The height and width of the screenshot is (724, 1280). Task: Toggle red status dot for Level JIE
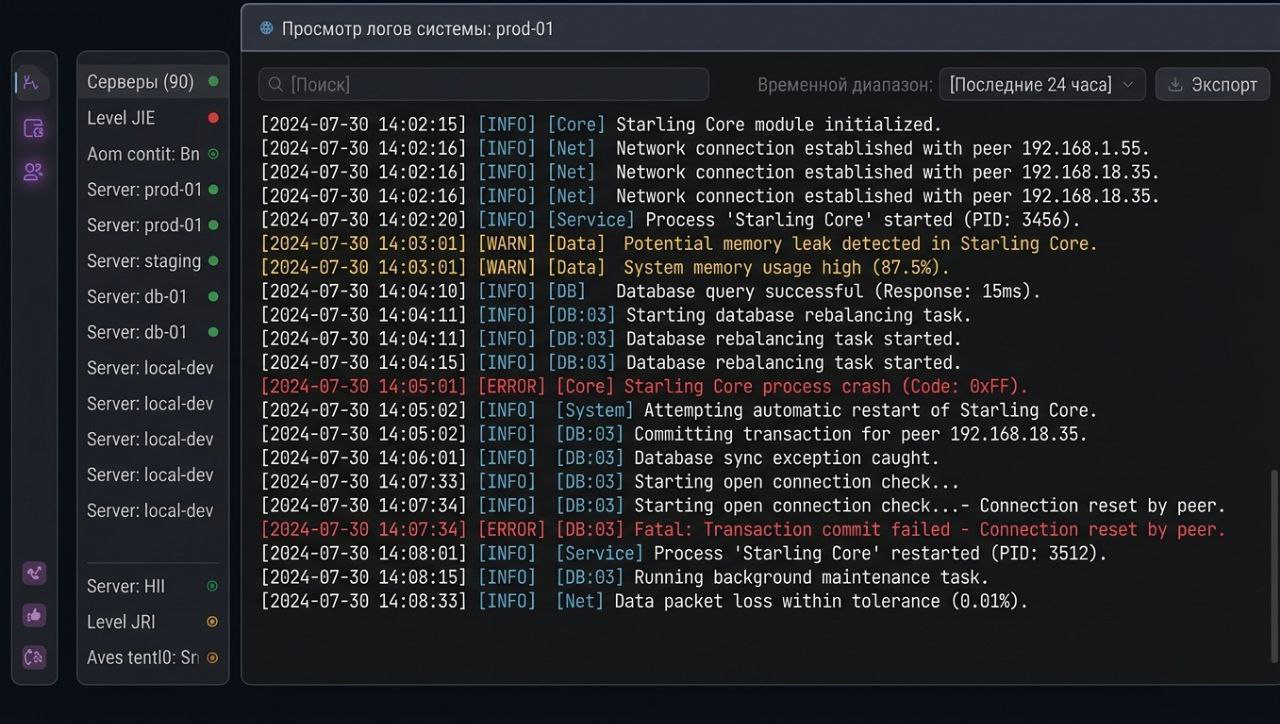tap(212, 118)
